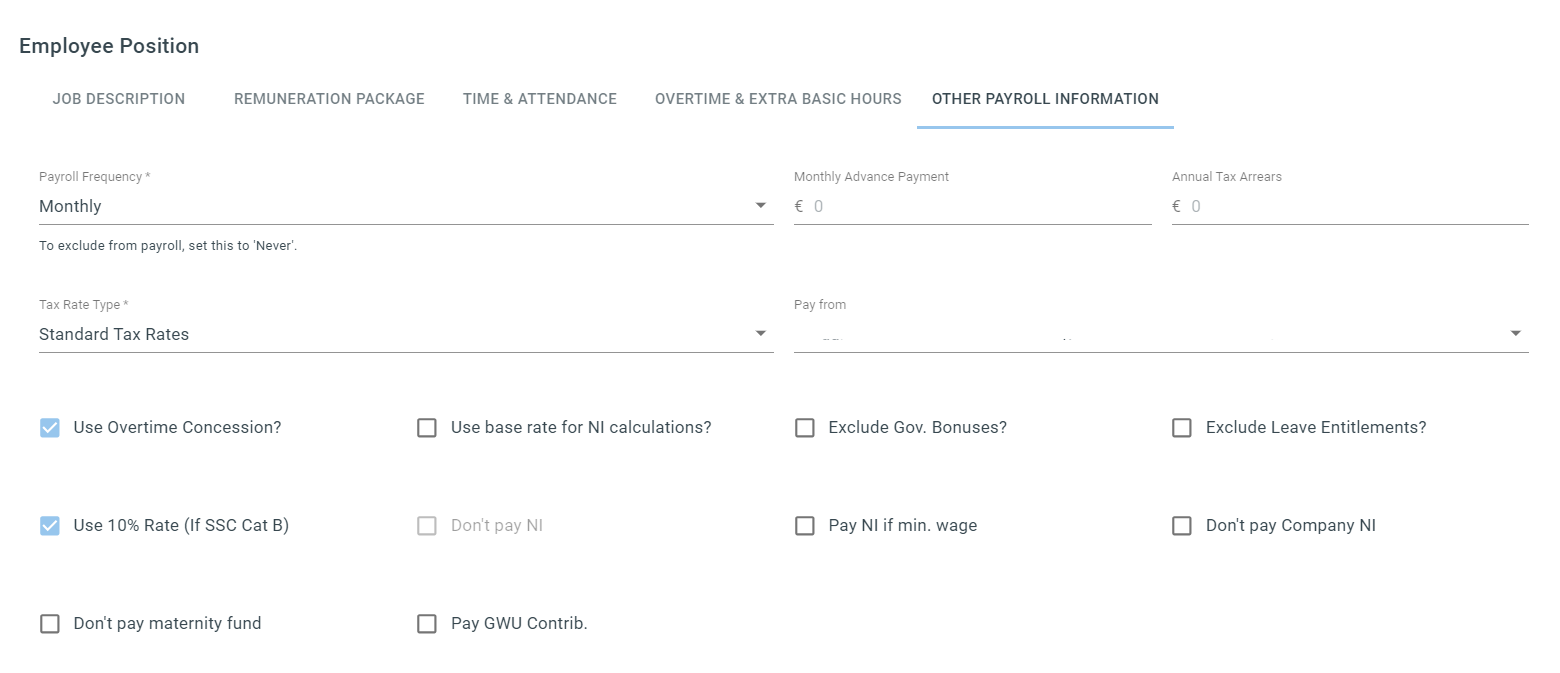
Task: Open the Job Description tab
Action: point(119,99)
